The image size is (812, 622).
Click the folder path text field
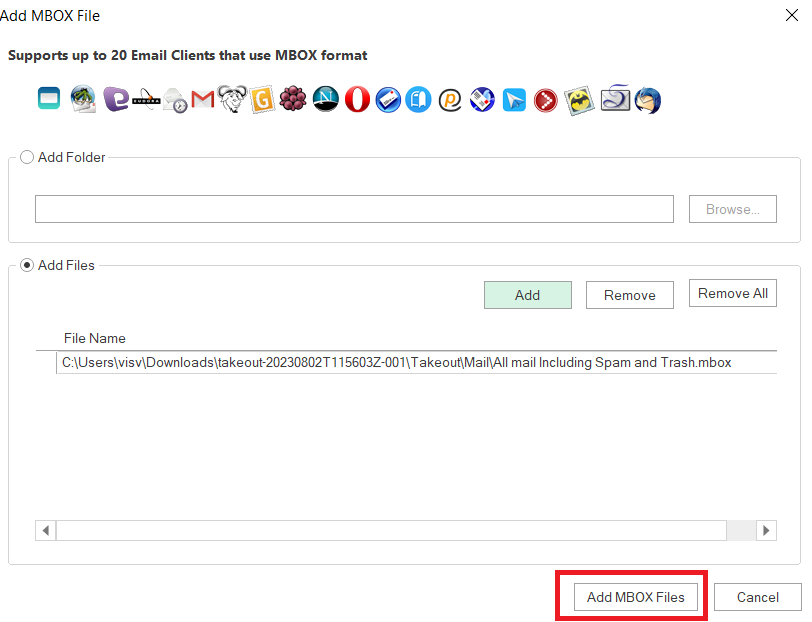(354, 209)
